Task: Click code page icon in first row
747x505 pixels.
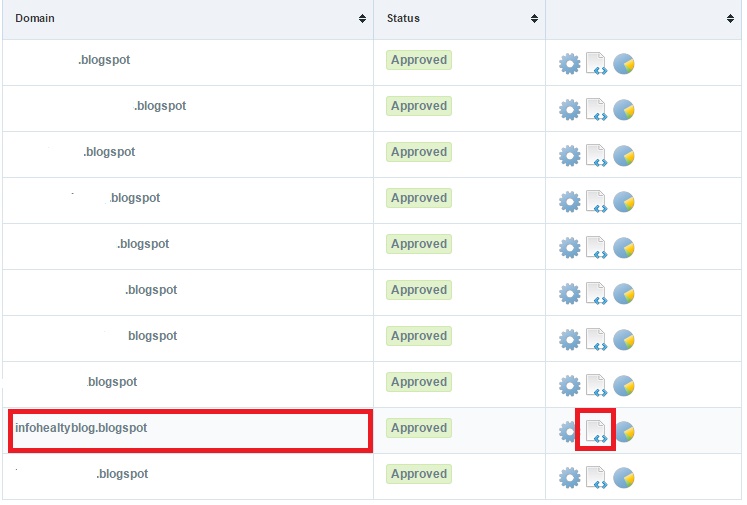Action: click(596, 64)
